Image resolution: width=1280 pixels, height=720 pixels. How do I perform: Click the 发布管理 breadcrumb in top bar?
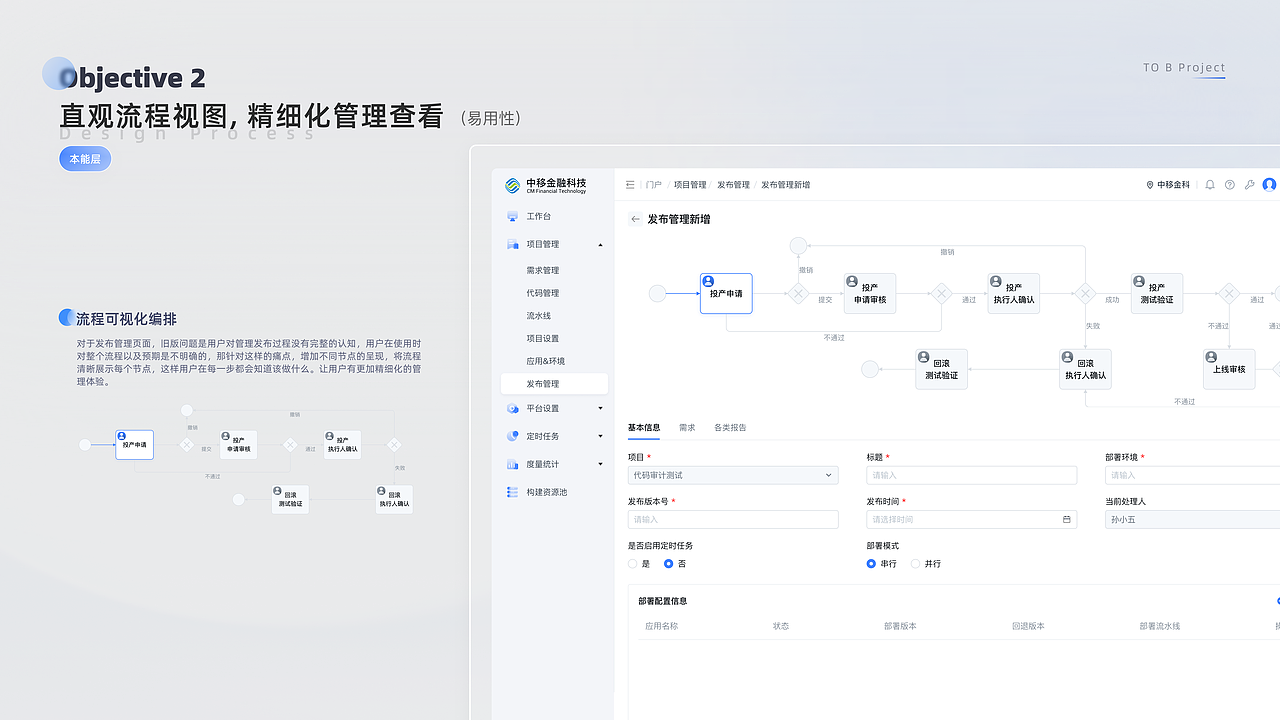coord(733,185)
